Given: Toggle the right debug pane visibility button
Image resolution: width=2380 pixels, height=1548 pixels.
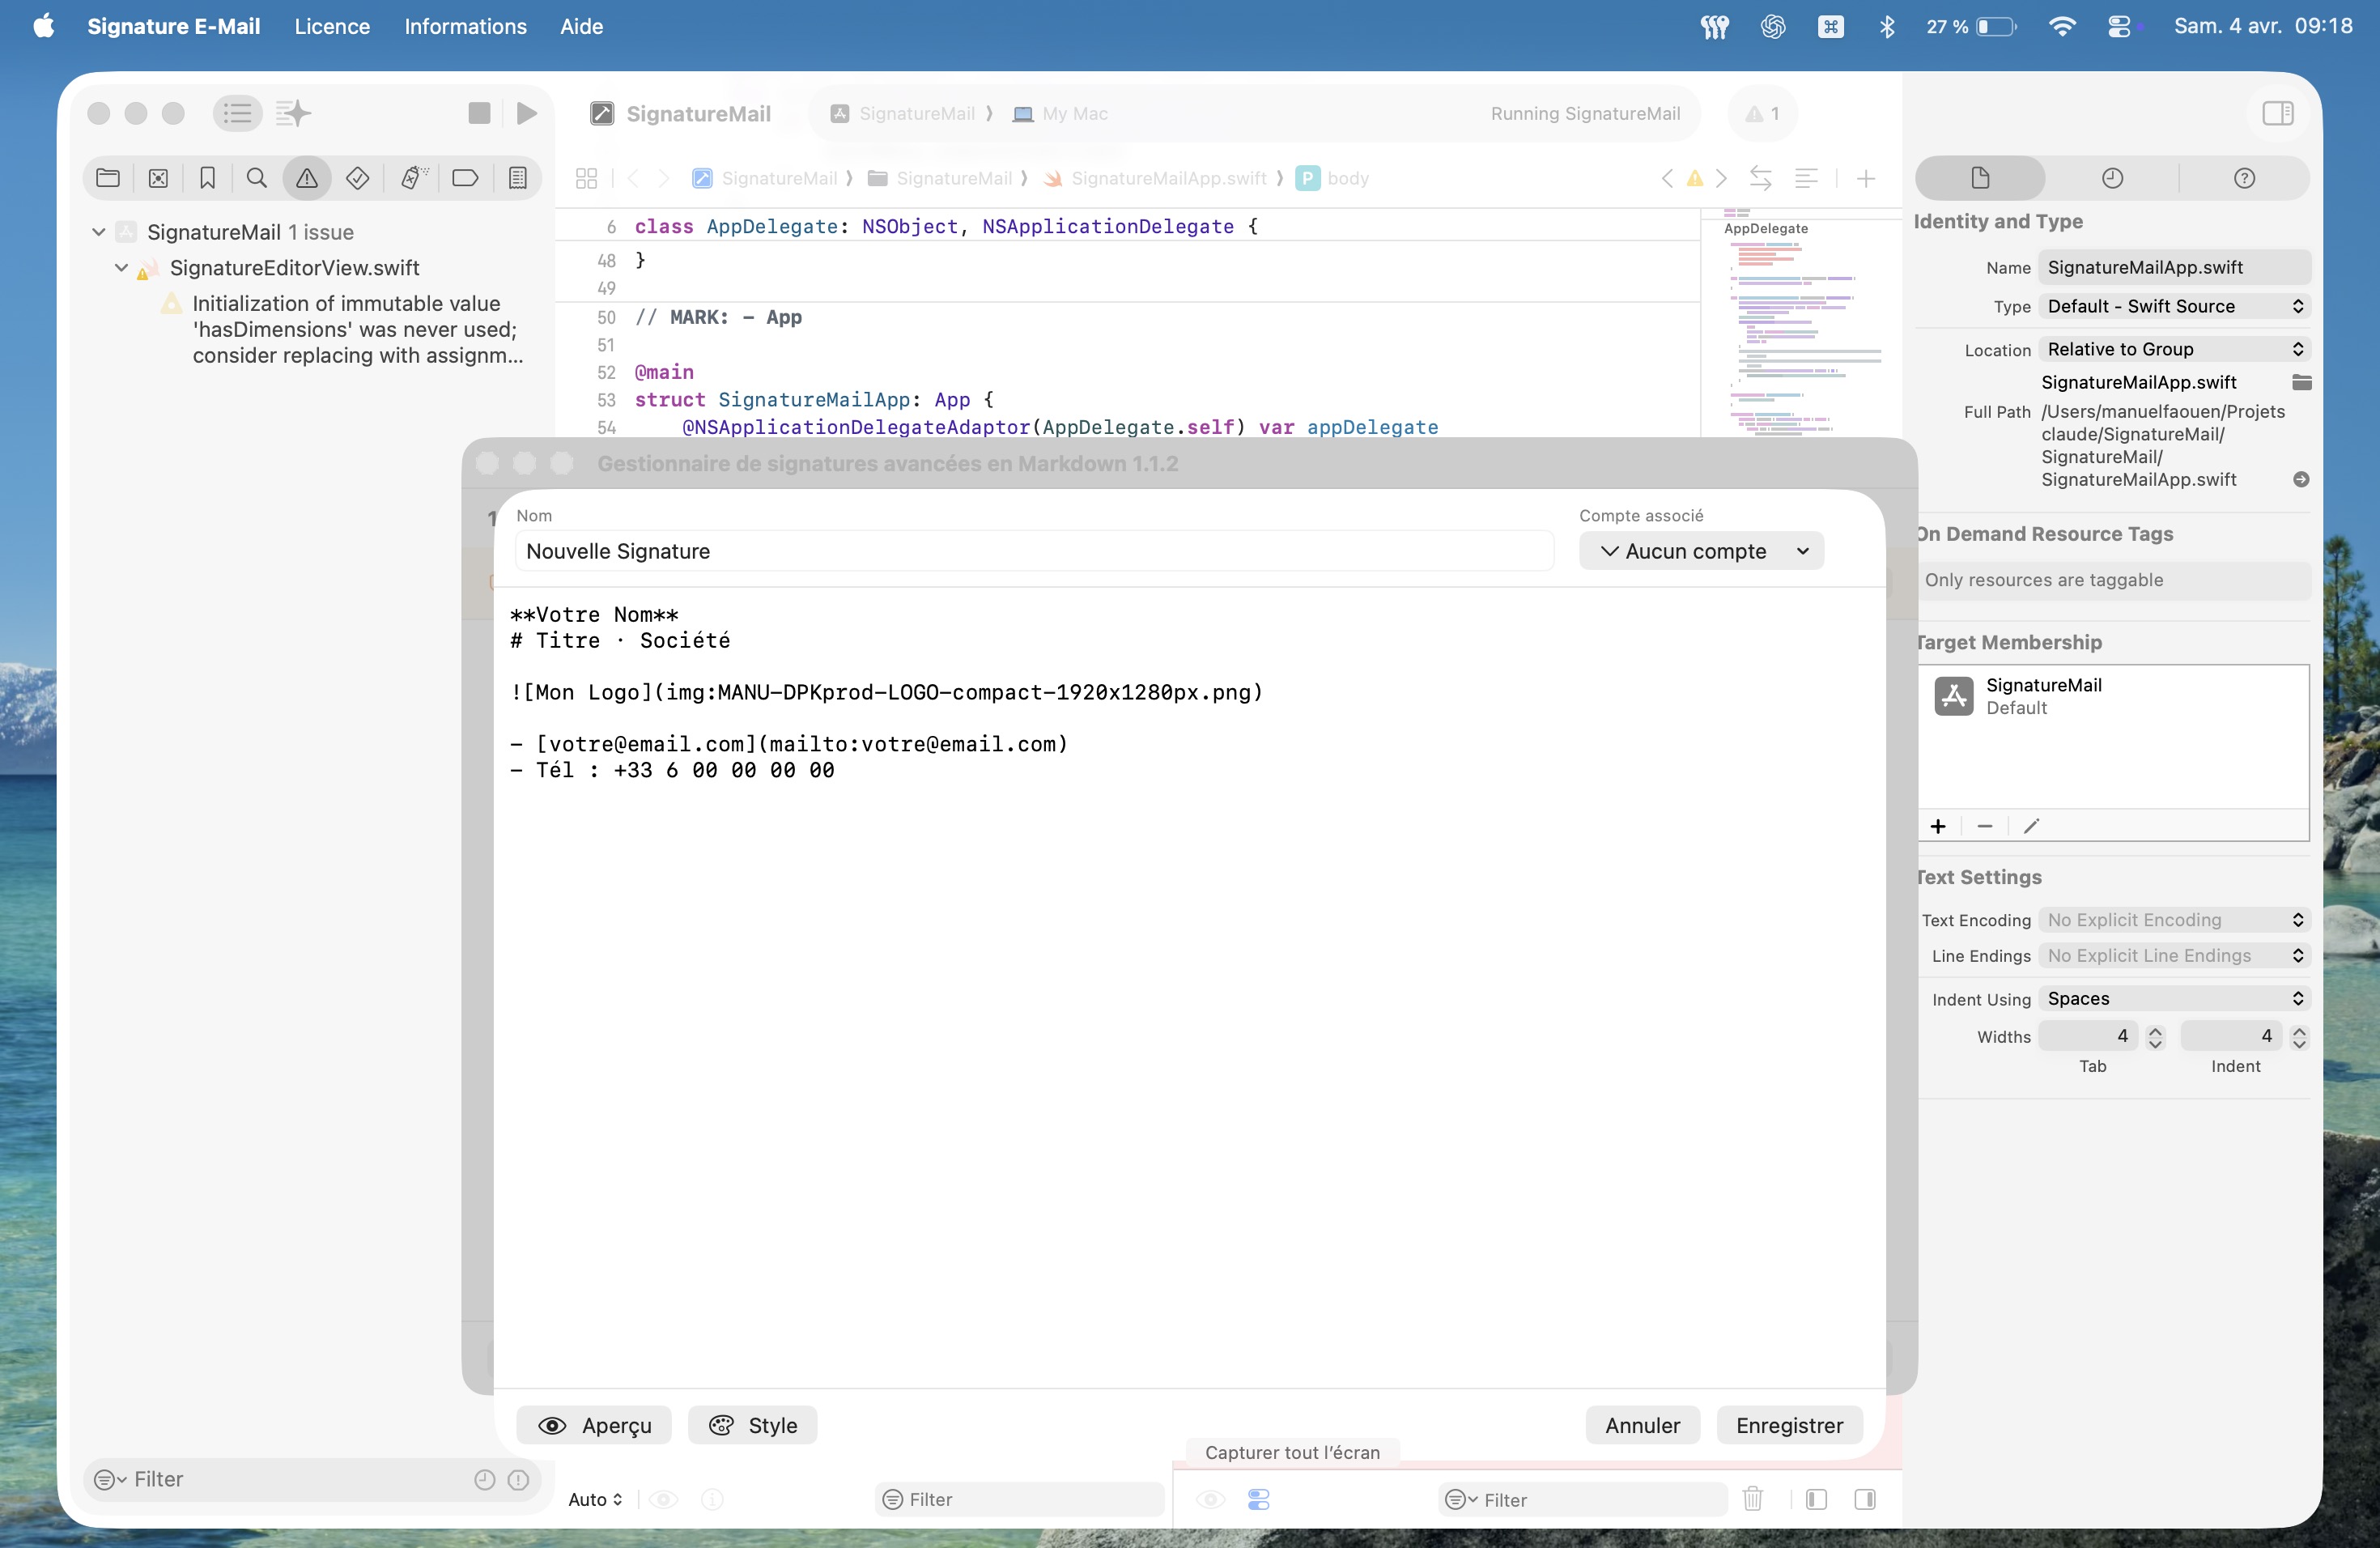Looking at the screenshot, I should (x=1865, y=1499).
